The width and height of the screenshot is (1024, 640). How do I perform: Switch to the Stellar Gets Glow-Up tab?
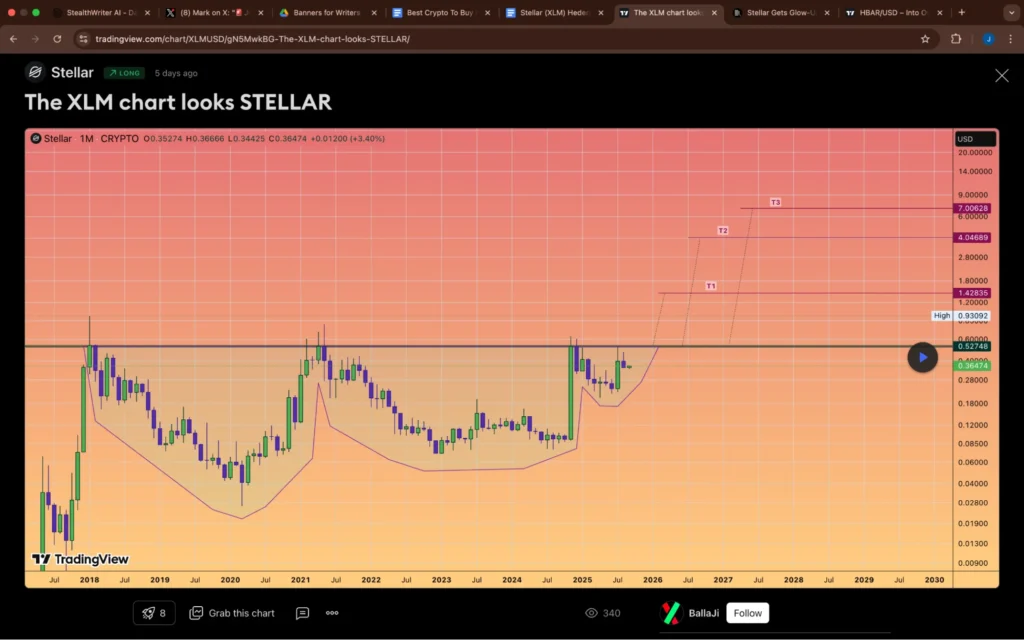tap(780, 12)
